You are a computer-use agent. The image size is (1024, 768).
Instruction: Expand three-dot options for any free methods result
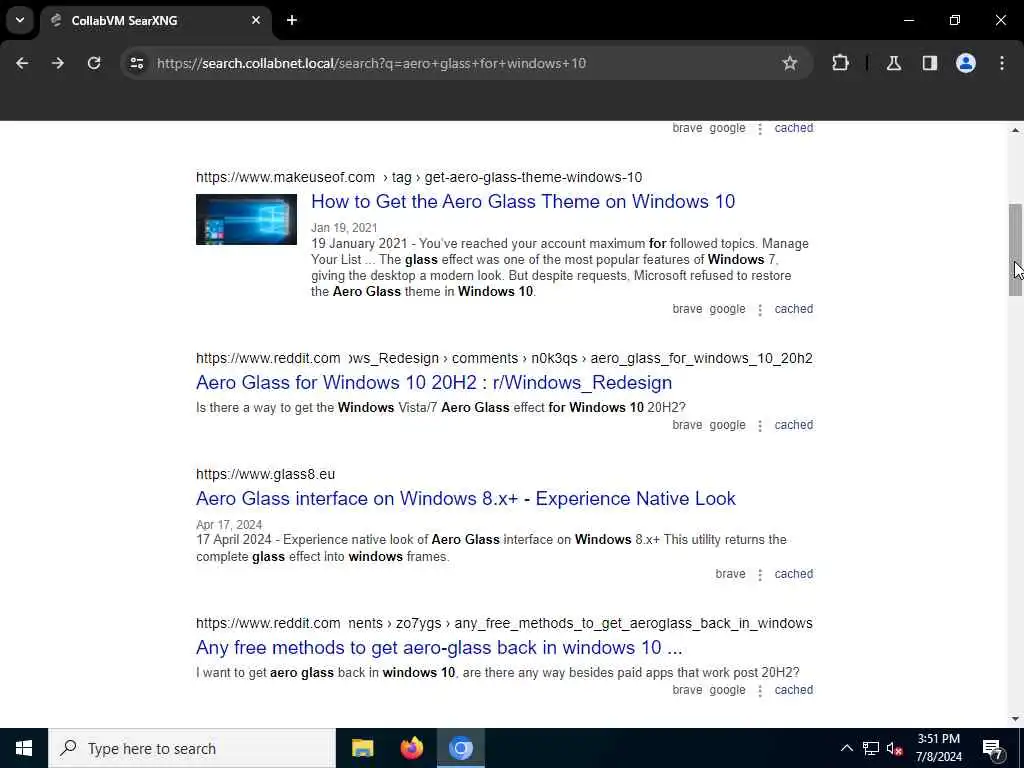[x=760, y=691]
